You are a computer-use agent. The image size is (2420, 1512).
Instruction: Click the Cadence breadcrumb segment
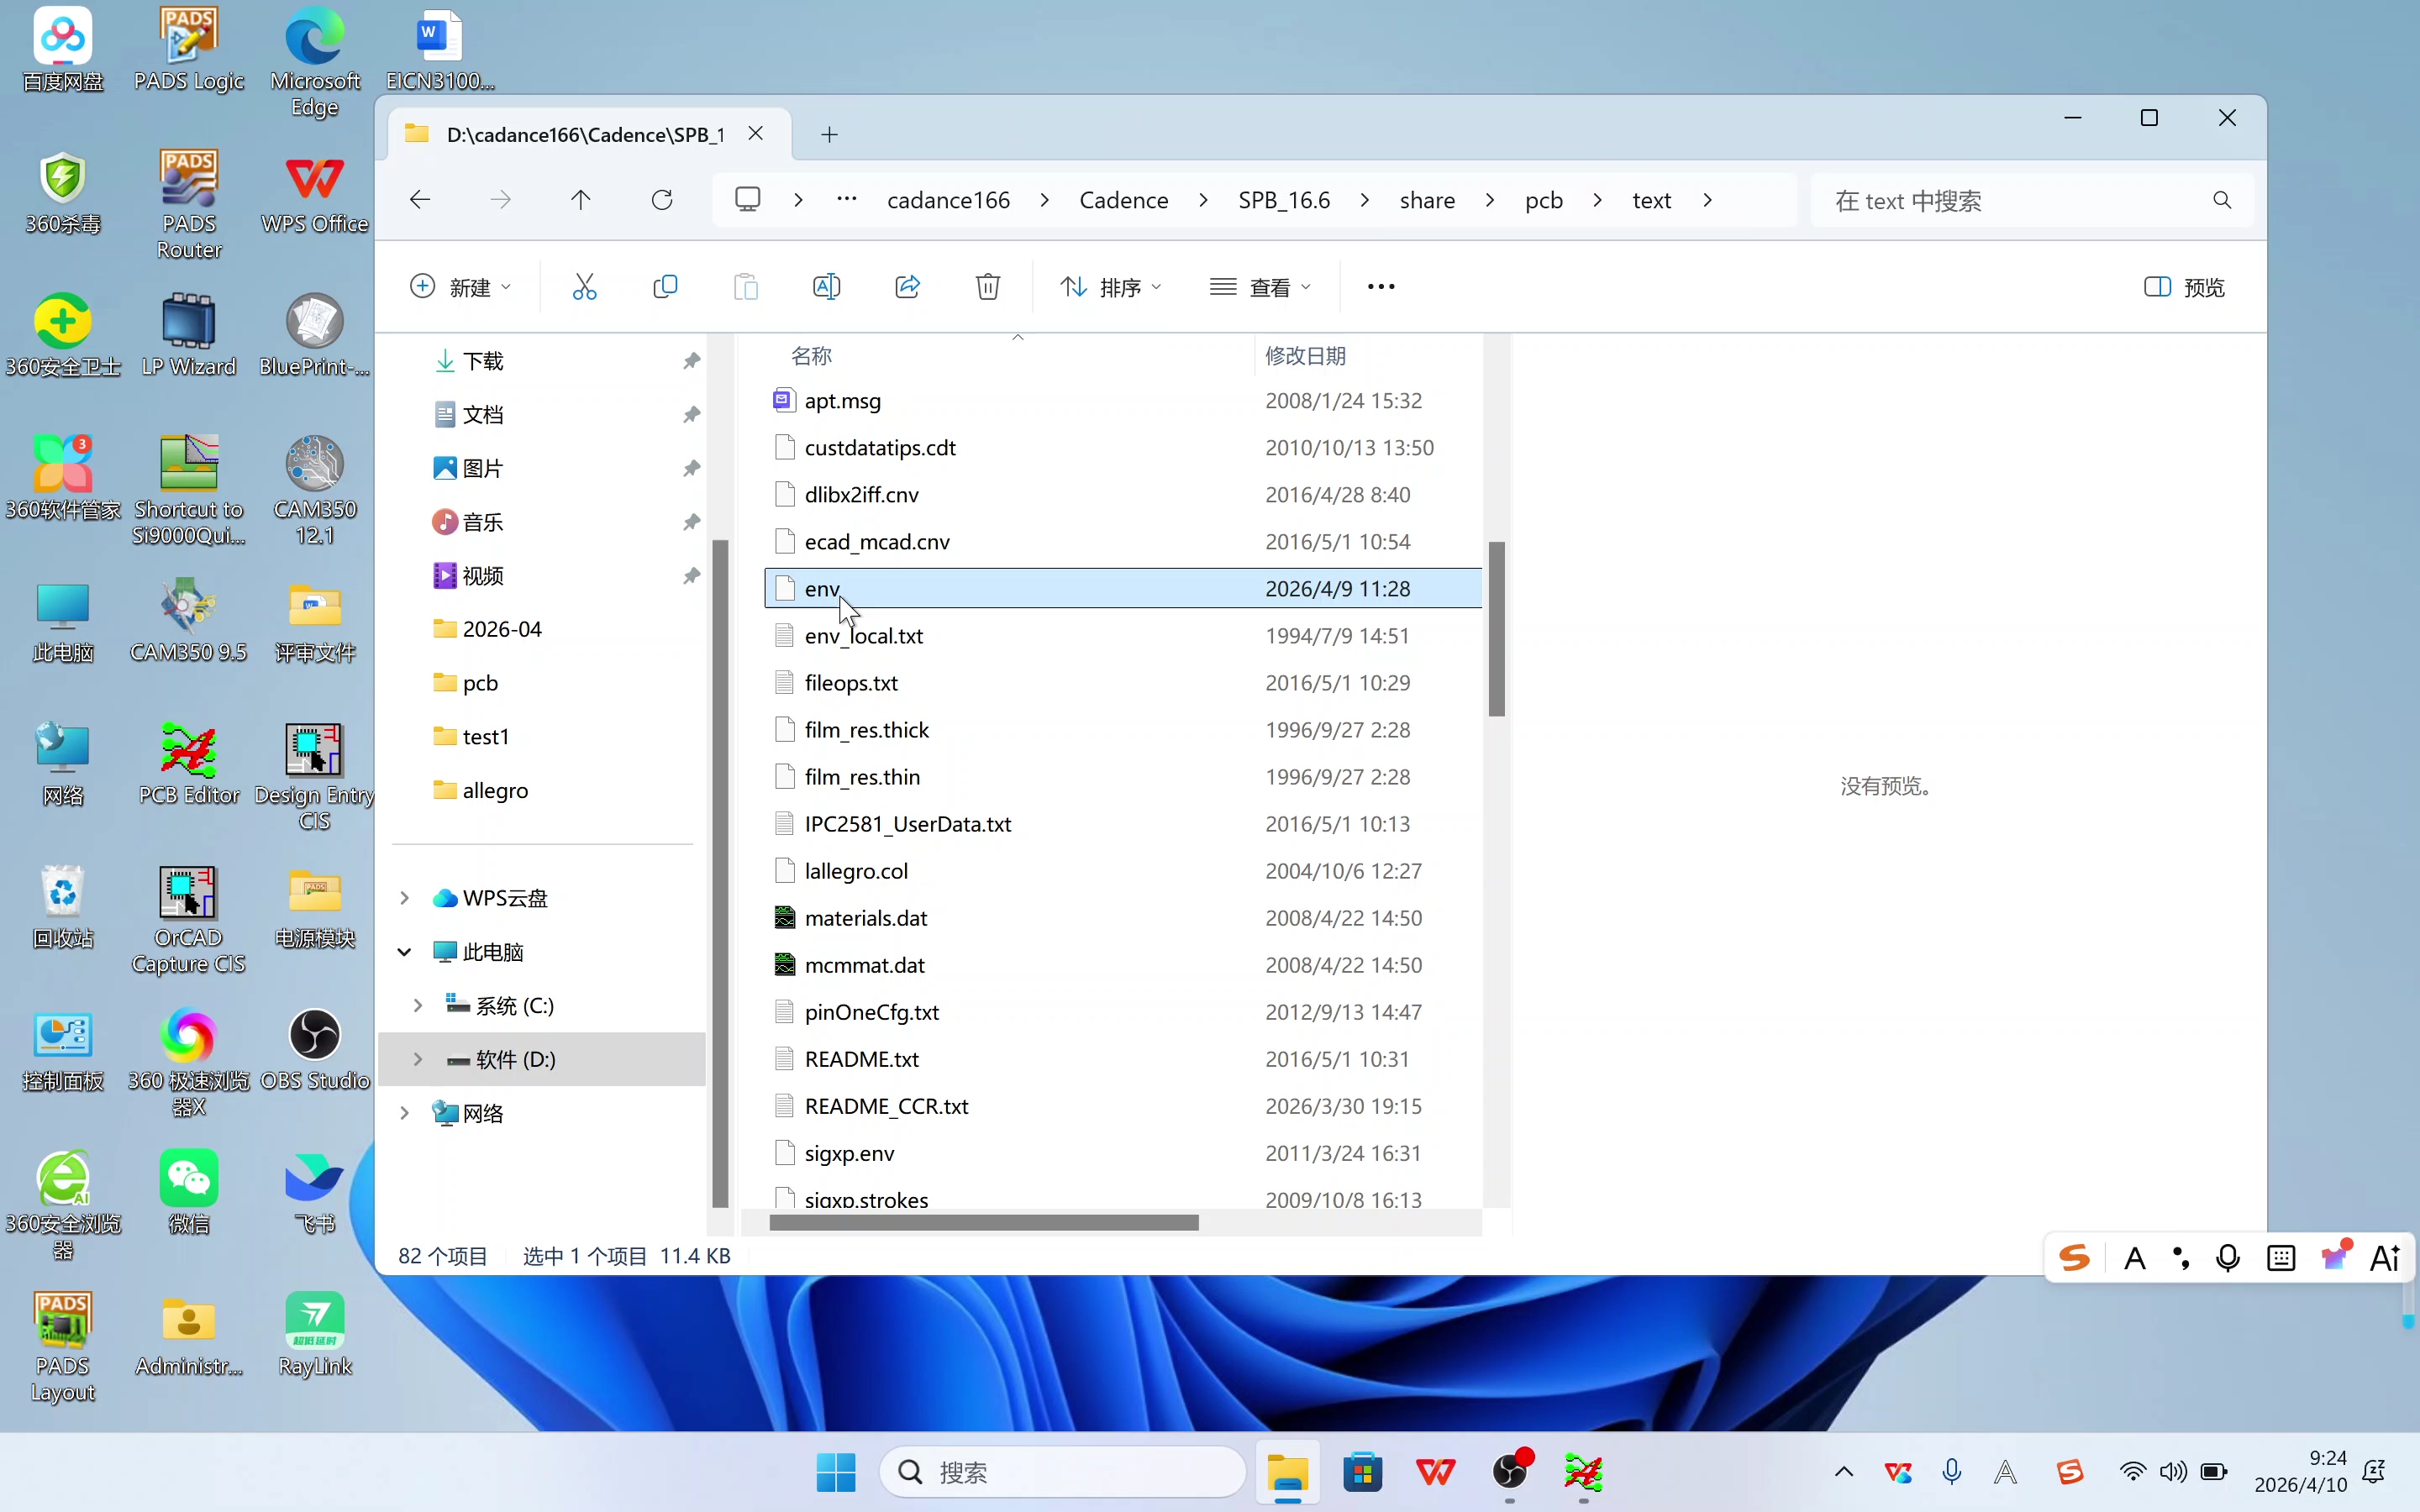(1124, 200)
